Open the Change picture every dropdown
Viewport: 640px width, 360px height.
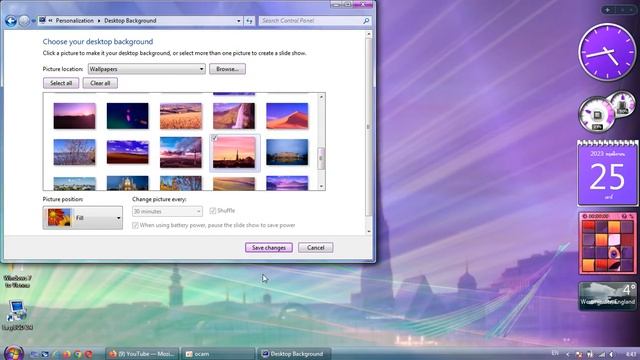(x=167, y=211)
